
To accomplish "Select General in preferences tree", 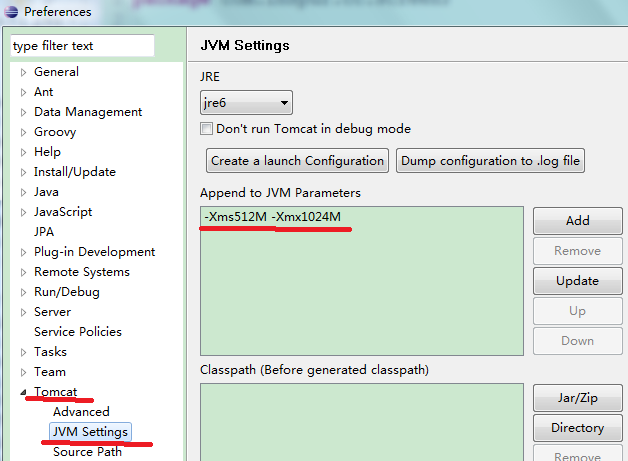I will [56, 72].
